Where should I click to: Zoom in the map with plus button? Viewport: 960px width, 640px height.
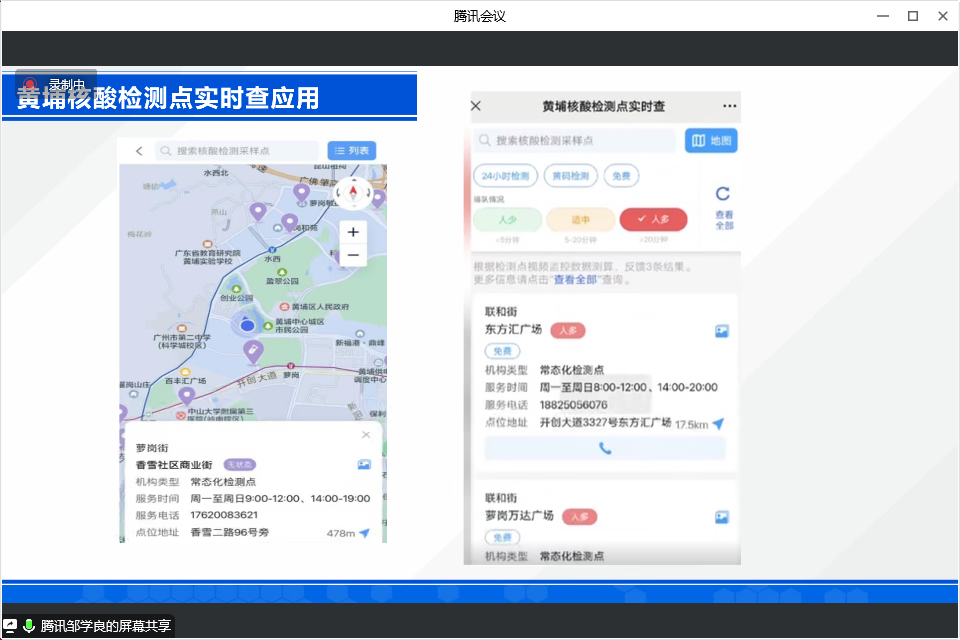point(353,232)
